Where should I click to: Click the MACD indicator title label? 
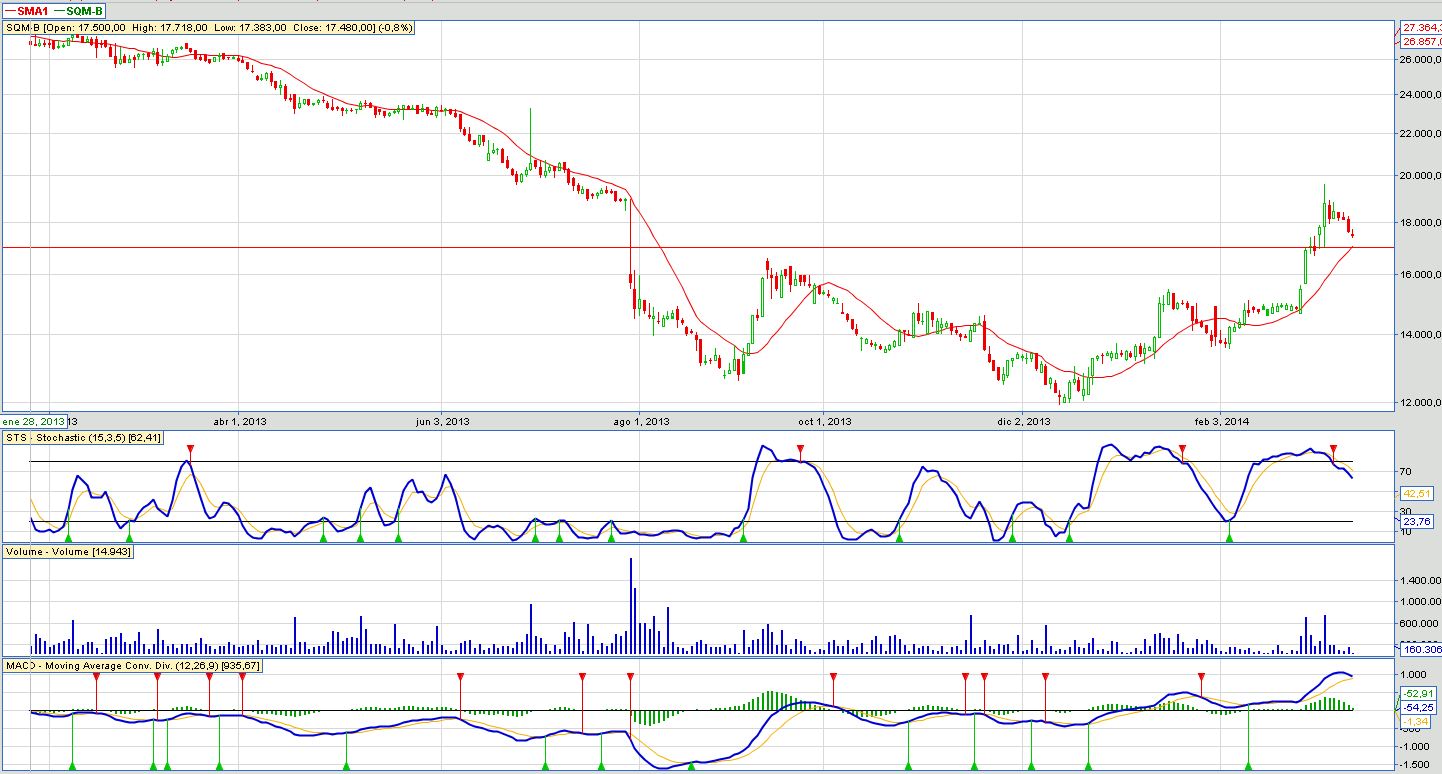click(x=134, y=665)
